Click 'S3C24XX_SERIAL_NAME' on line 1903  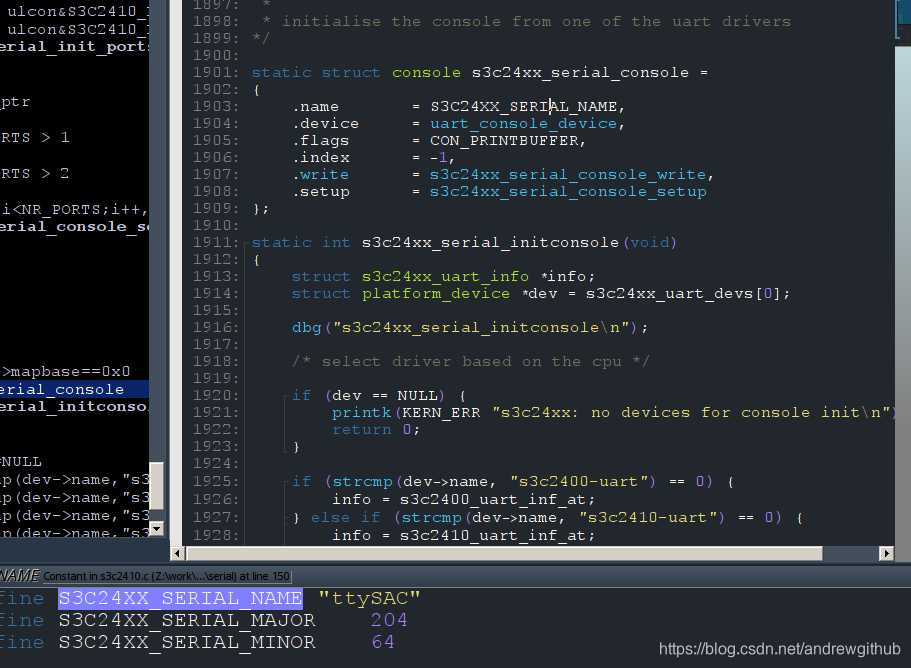[523, 107]
